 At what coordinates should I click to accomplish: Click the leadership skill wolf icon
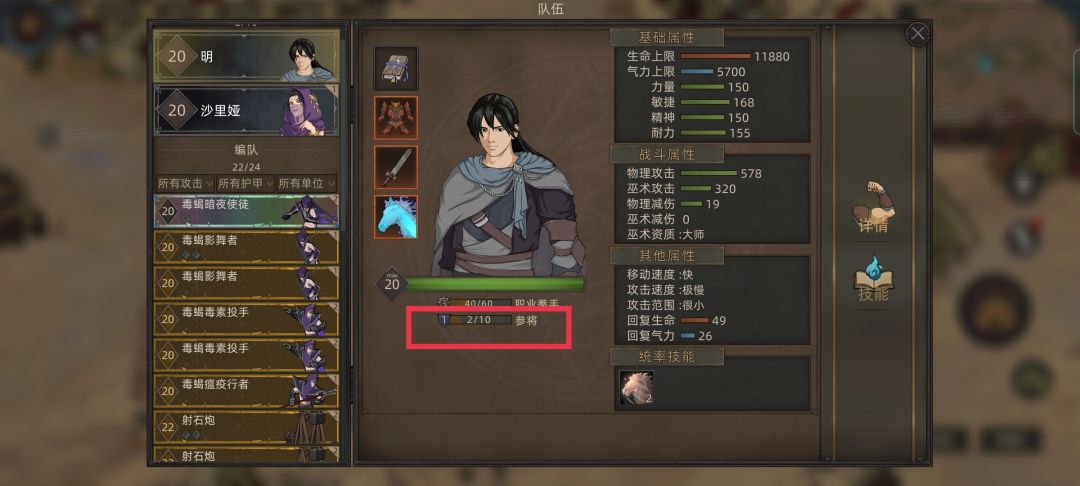[636, 388]
